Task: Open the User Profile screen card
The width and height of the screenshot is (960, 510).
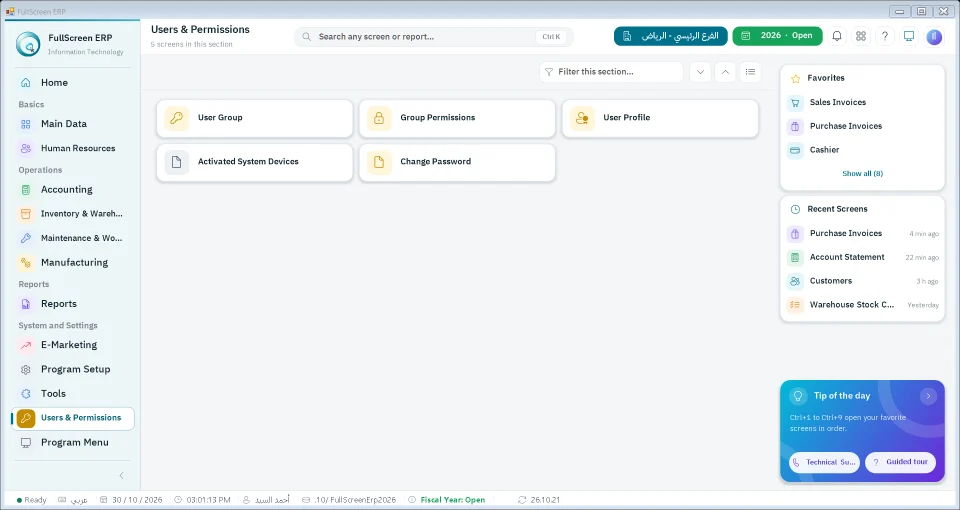Action: click(660, 118)
